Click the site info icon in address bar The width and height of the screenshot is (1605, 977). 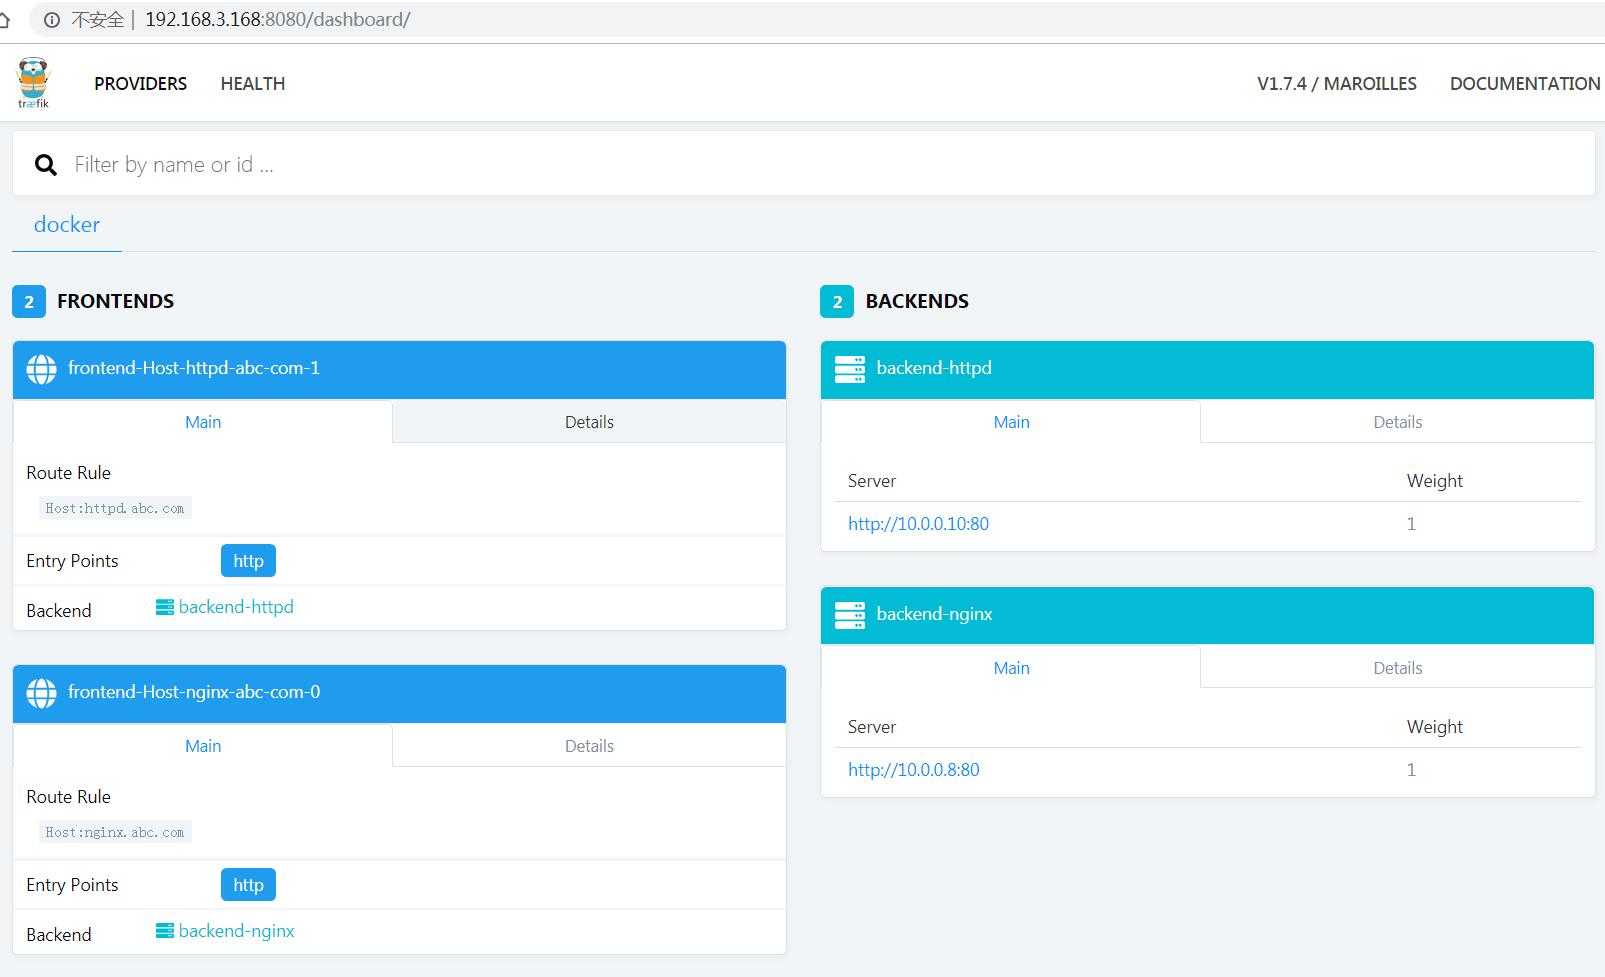pos(52,19)
